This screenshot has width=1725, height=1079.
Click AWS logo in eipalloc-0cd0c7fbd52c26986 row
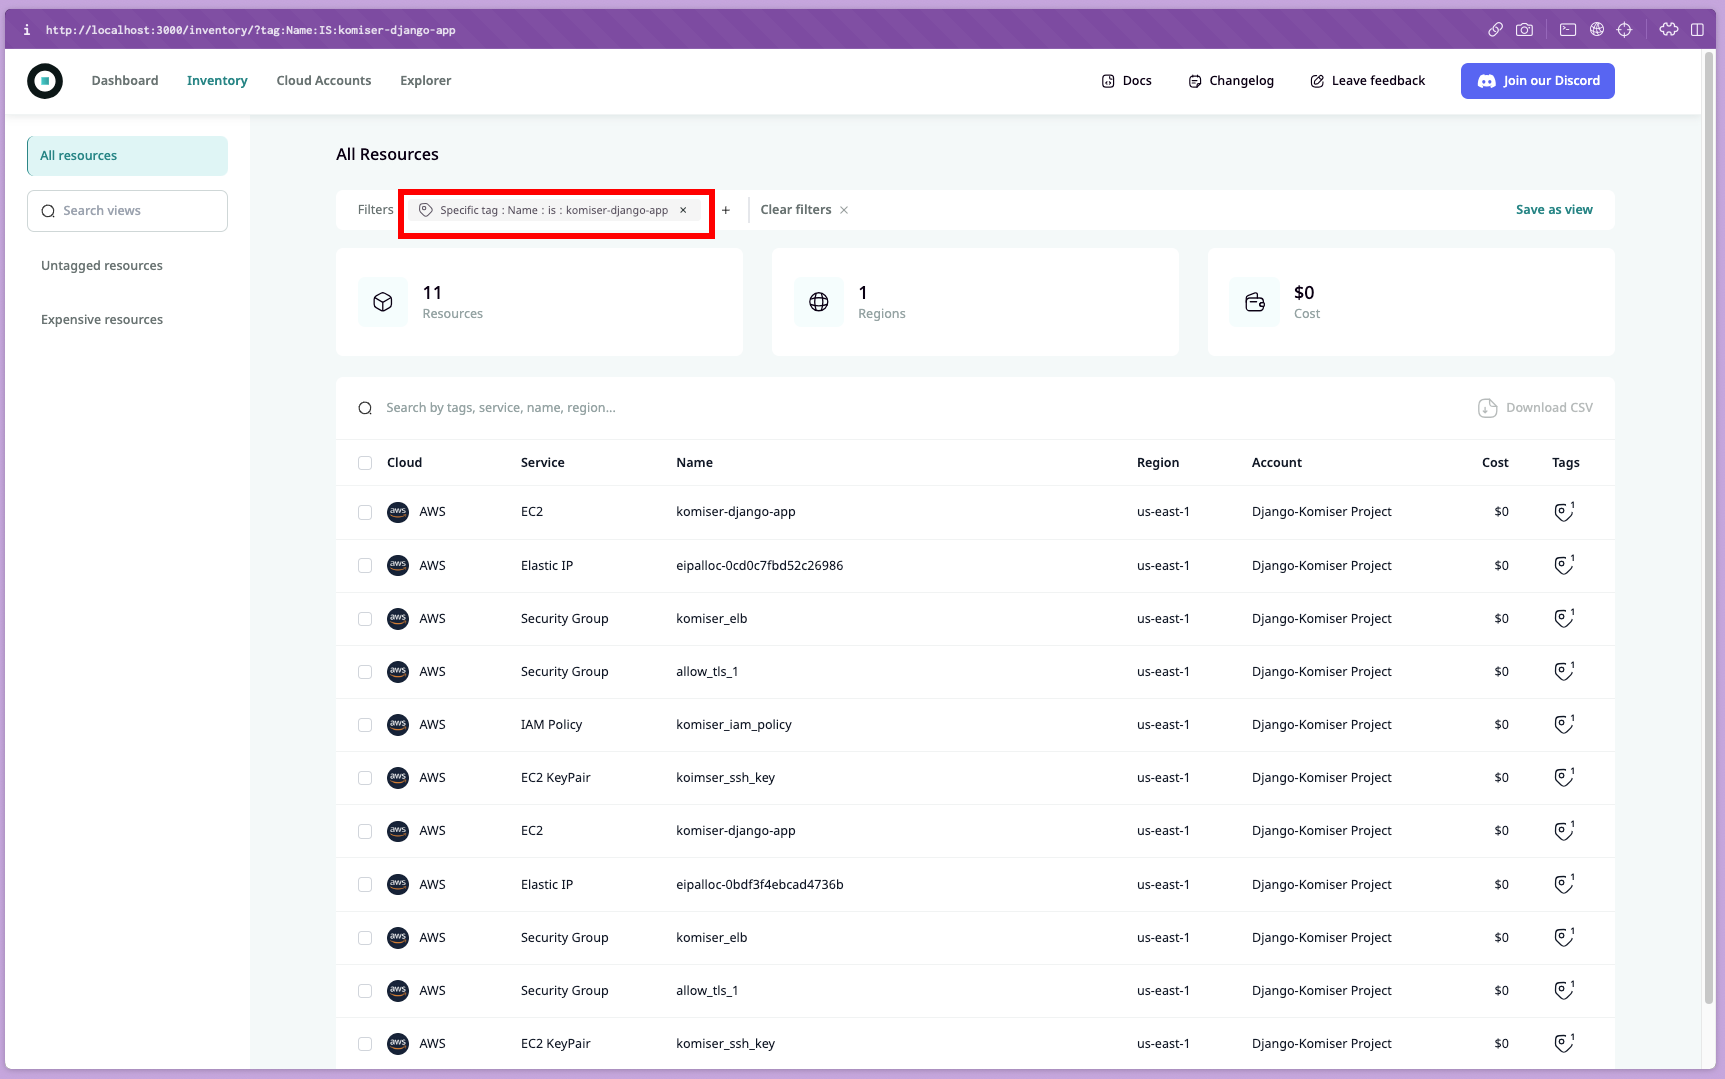click(x=398, y=566)
